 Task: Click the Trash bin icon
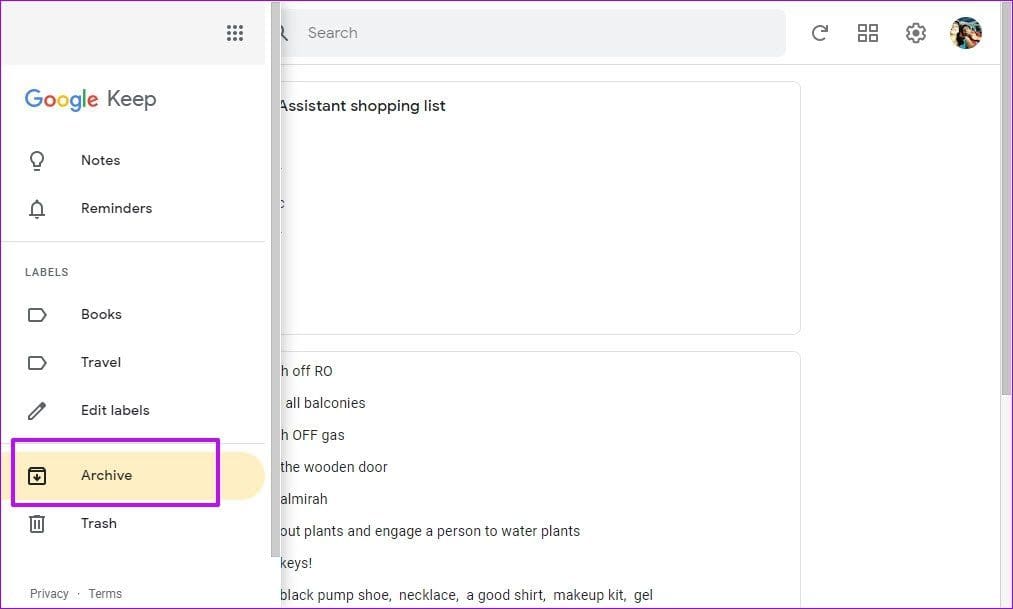[37, 523]
